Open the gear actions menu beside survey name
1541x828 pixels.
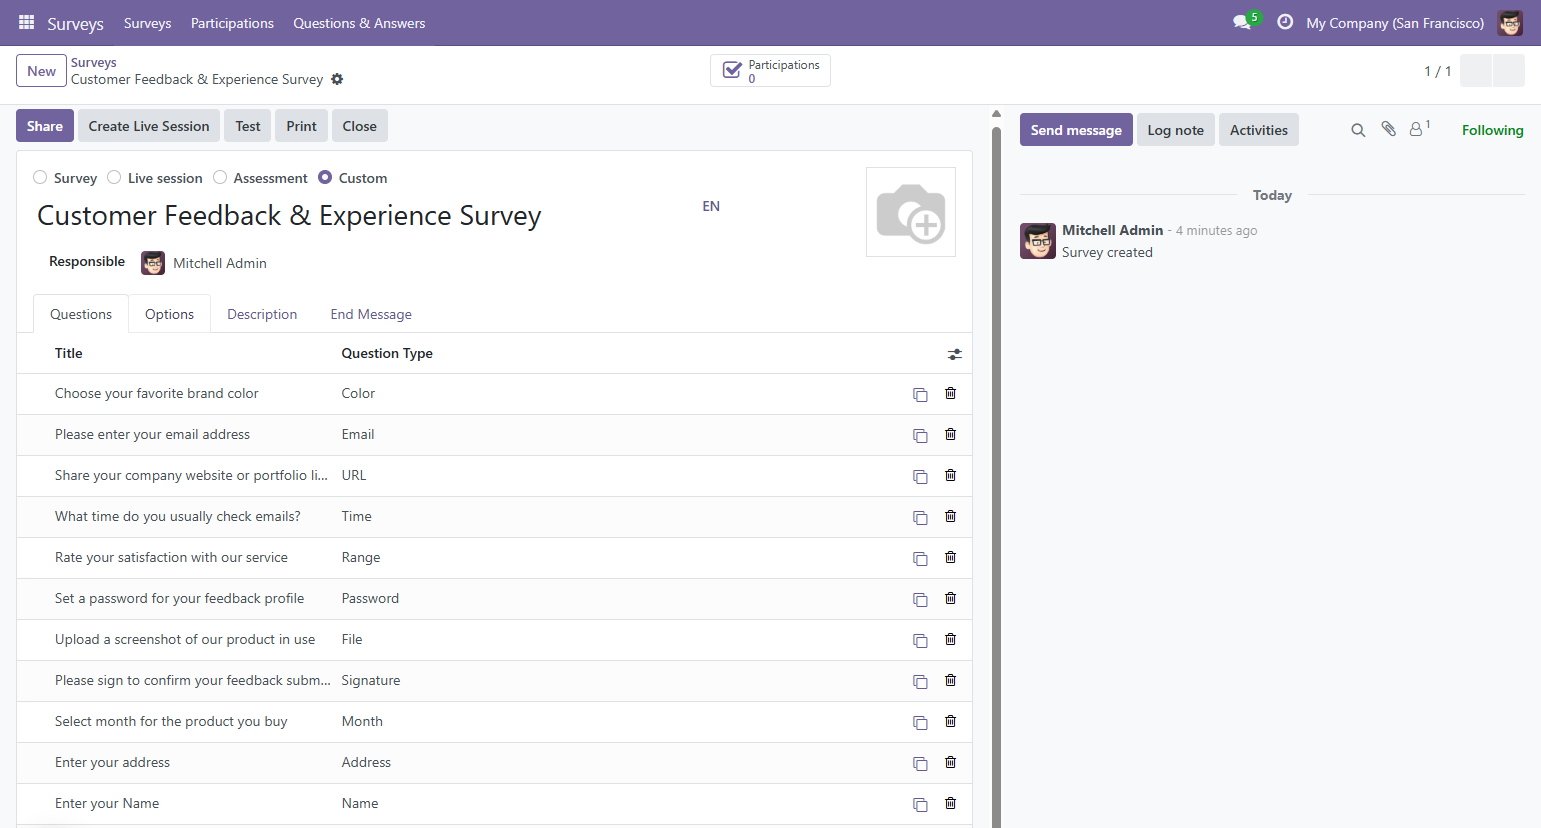(337, 79)
